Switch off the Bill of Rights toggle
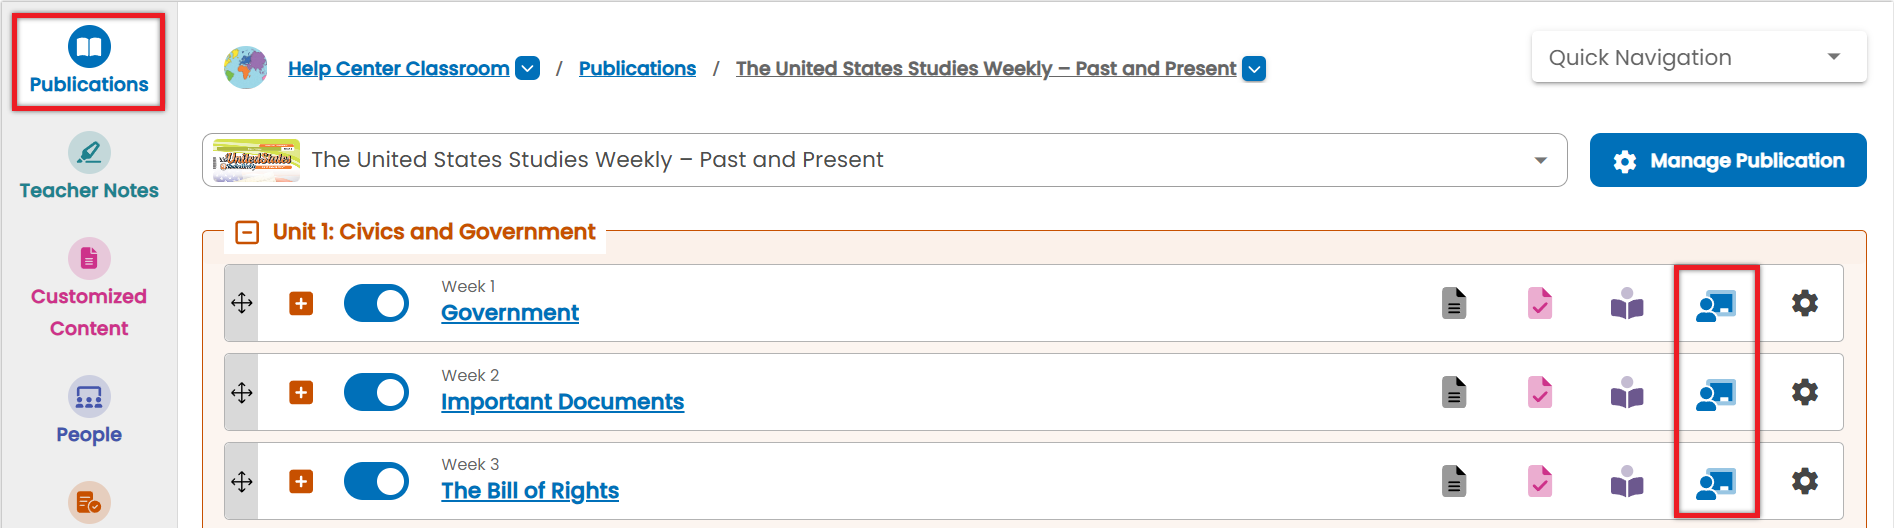 click(376, 481)
